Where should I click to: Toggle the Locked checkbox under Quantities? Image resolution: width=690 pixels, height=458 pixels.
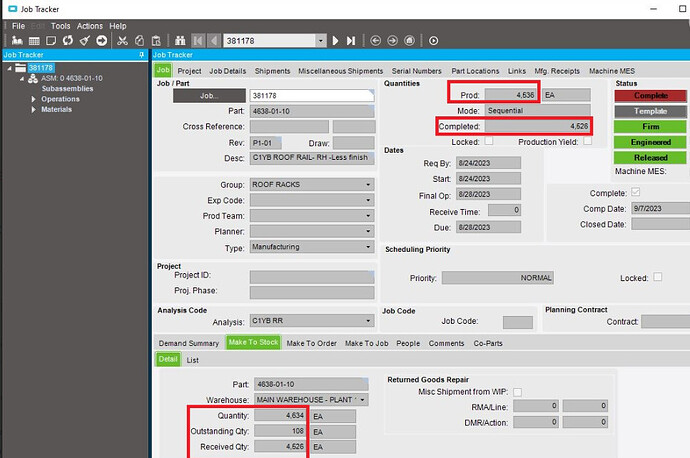pyautogui.click(x=488, y=141)
